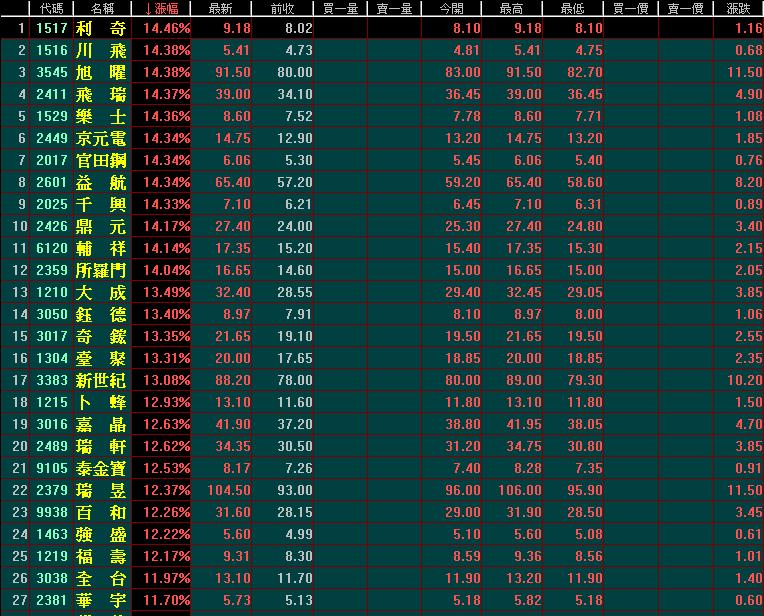
Task: Click the 買一價 column header
Action: pyautogui.click(x=630, y=8)
